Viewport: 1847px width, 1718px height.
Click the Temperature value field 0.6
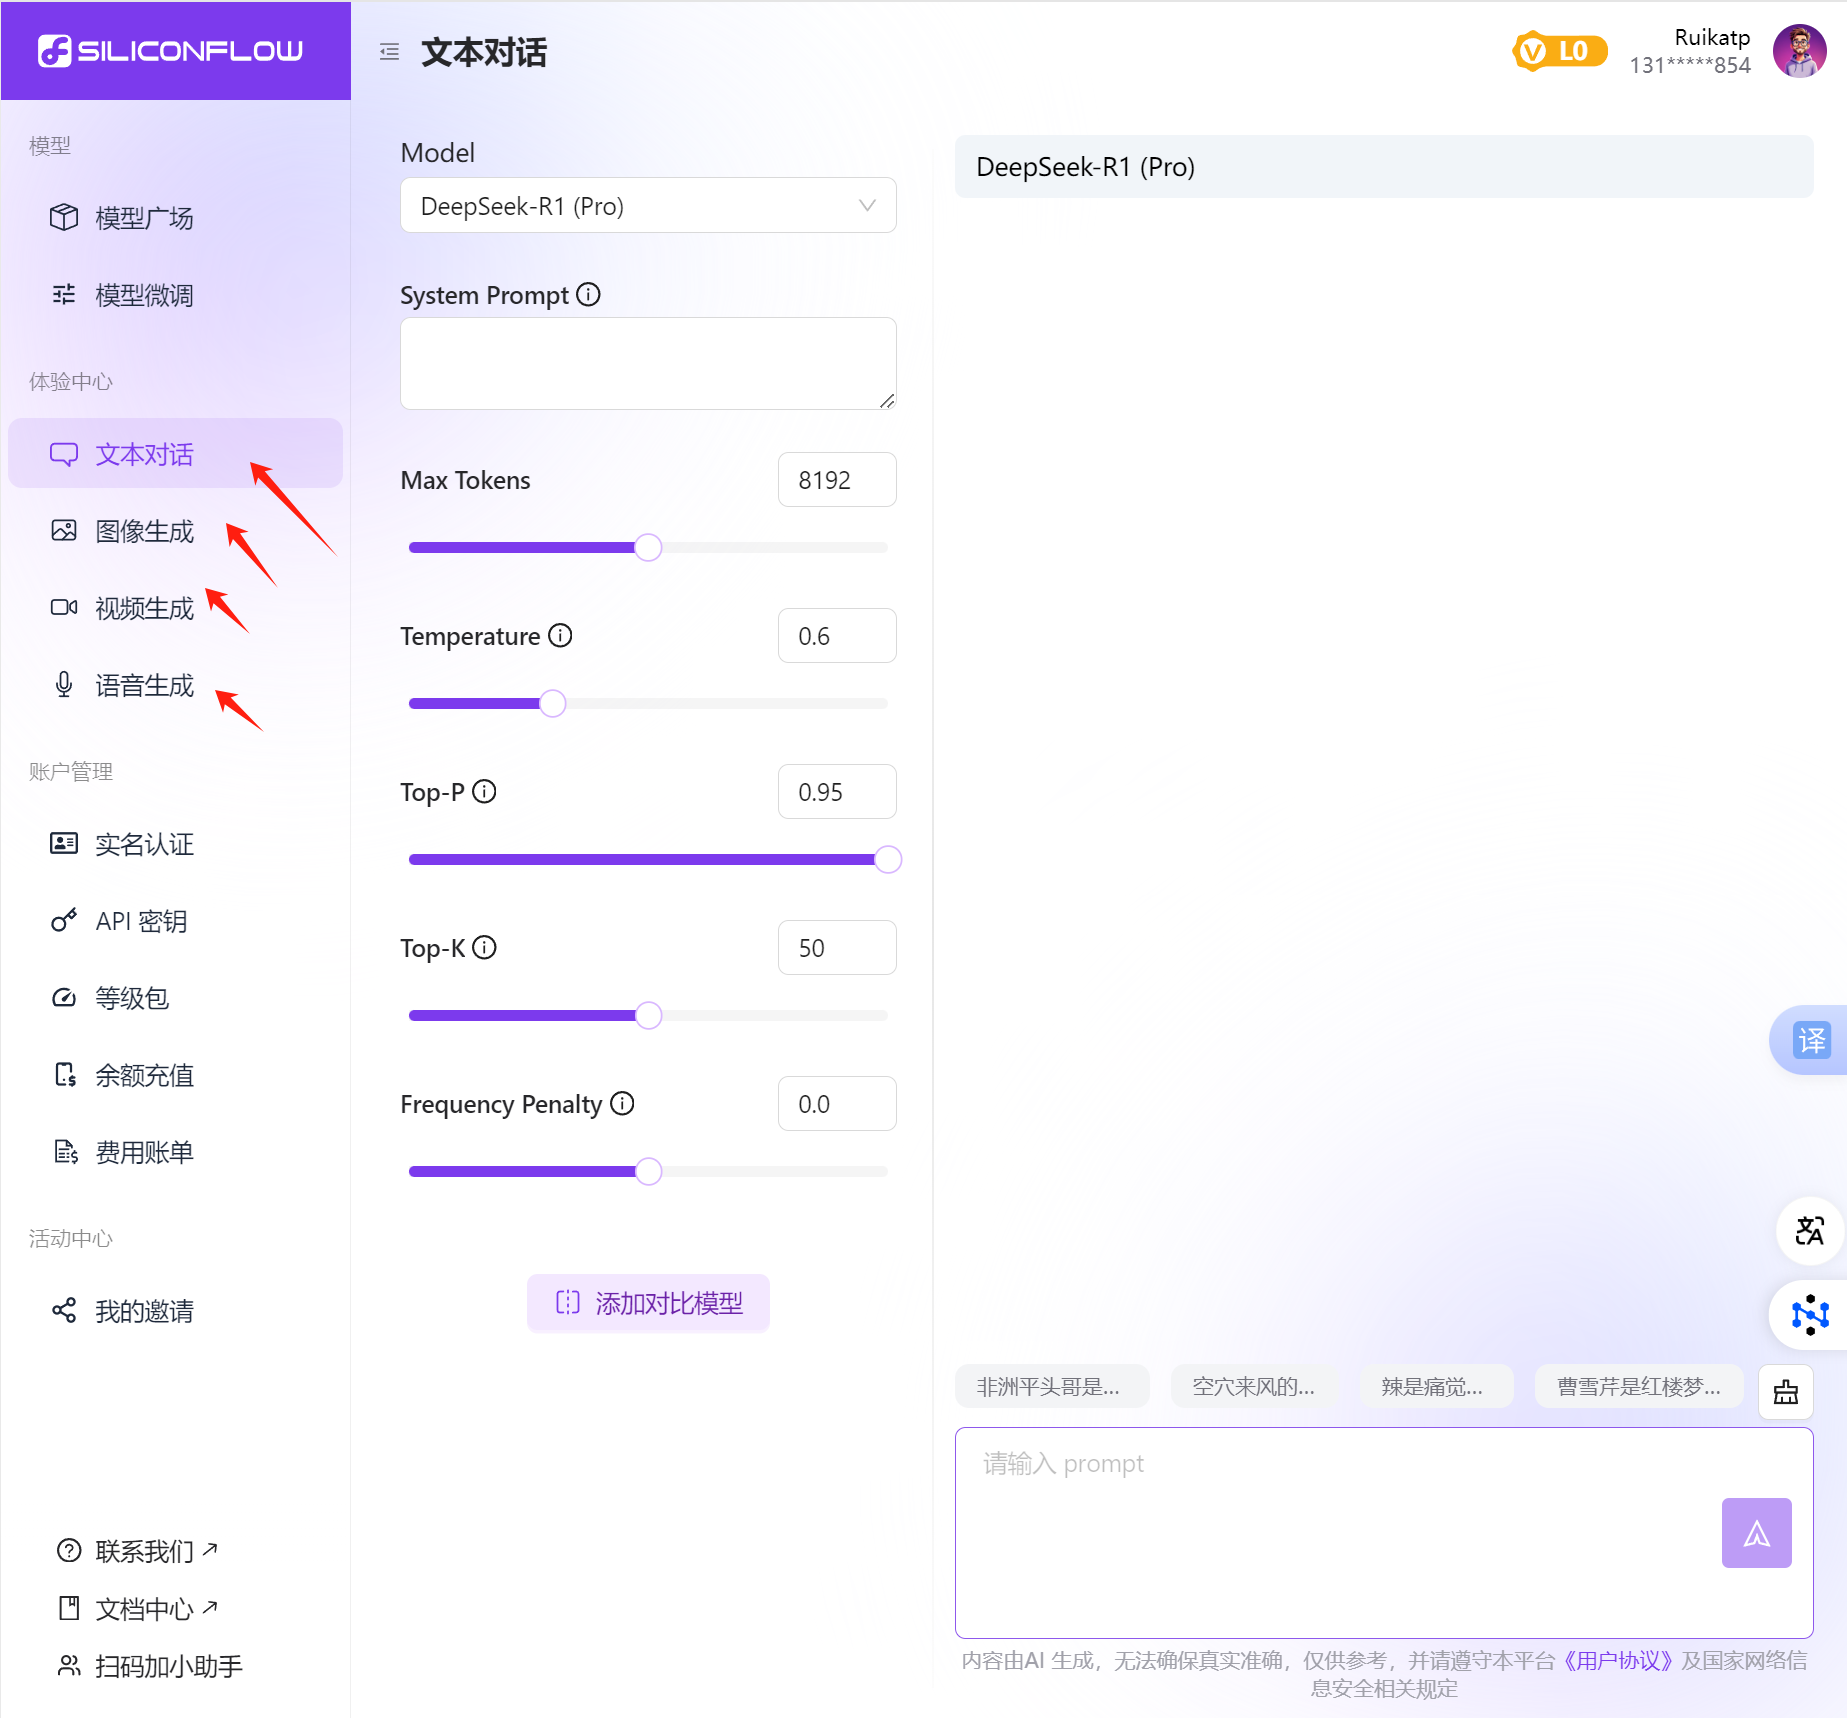tap(837, 636)
